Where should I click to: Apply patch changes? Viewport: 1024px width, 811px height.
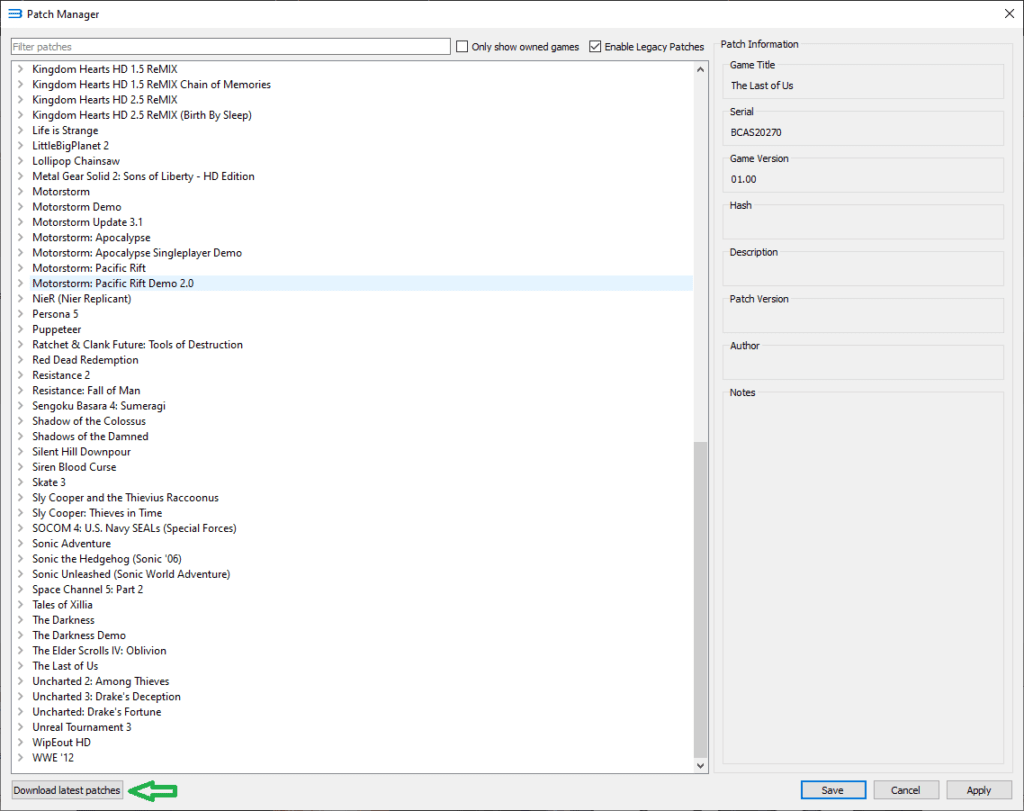(x=978, y=790)
